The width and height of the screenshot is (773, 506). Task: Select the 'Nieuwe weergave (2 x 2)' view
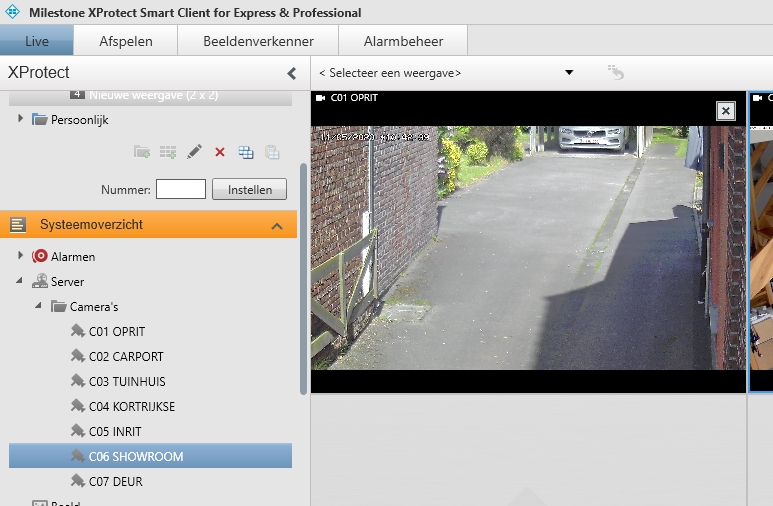click(150, 97)
